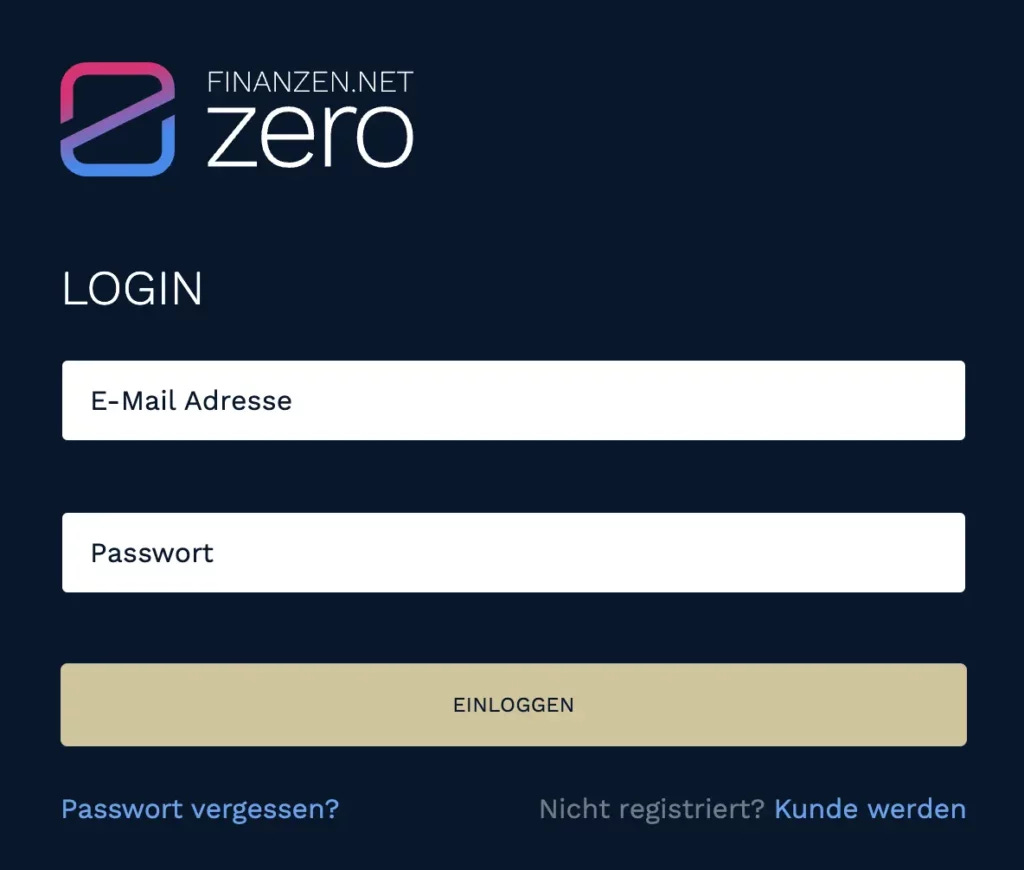Click the LOGIN heading
The image size is (1024, 870).
pyautogui.click(x=132, y=288)
